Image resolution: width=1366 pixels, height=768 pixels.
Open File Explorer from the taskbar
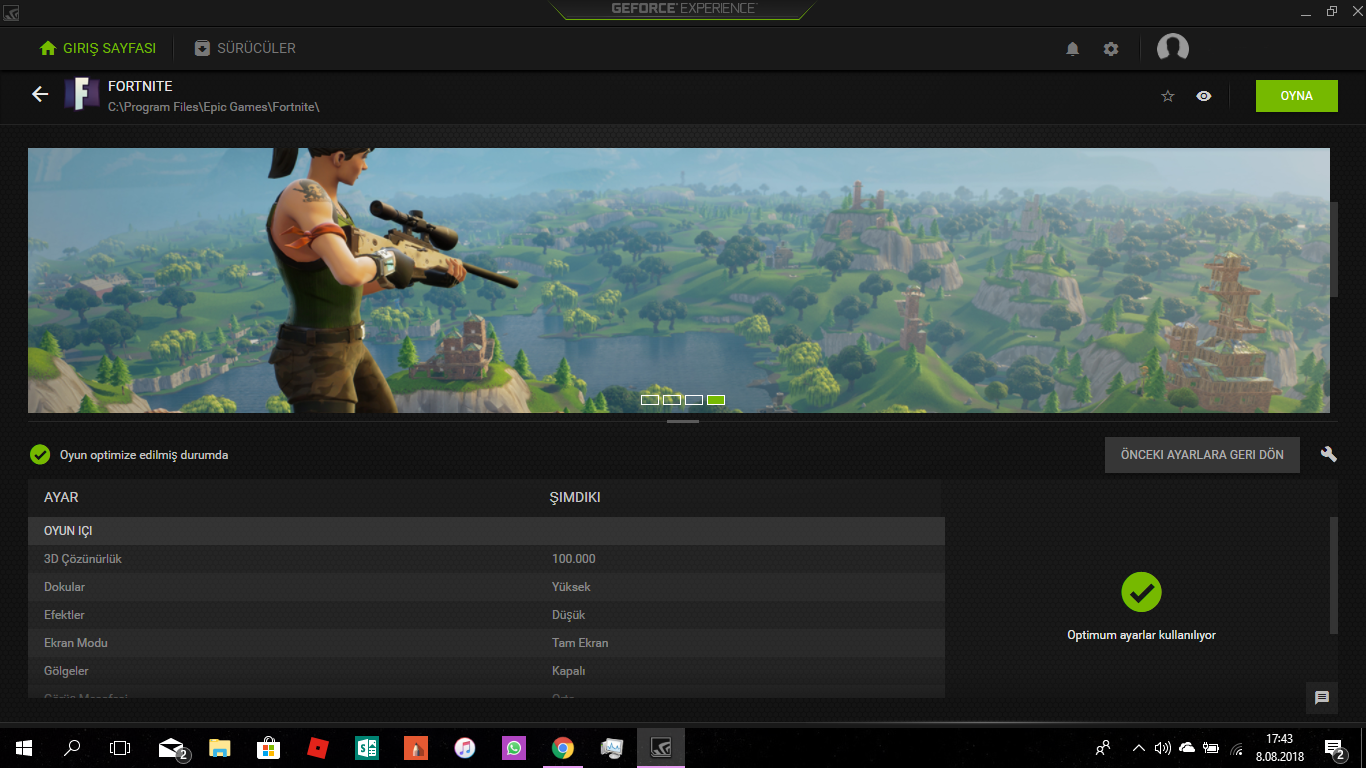point(220,747)
